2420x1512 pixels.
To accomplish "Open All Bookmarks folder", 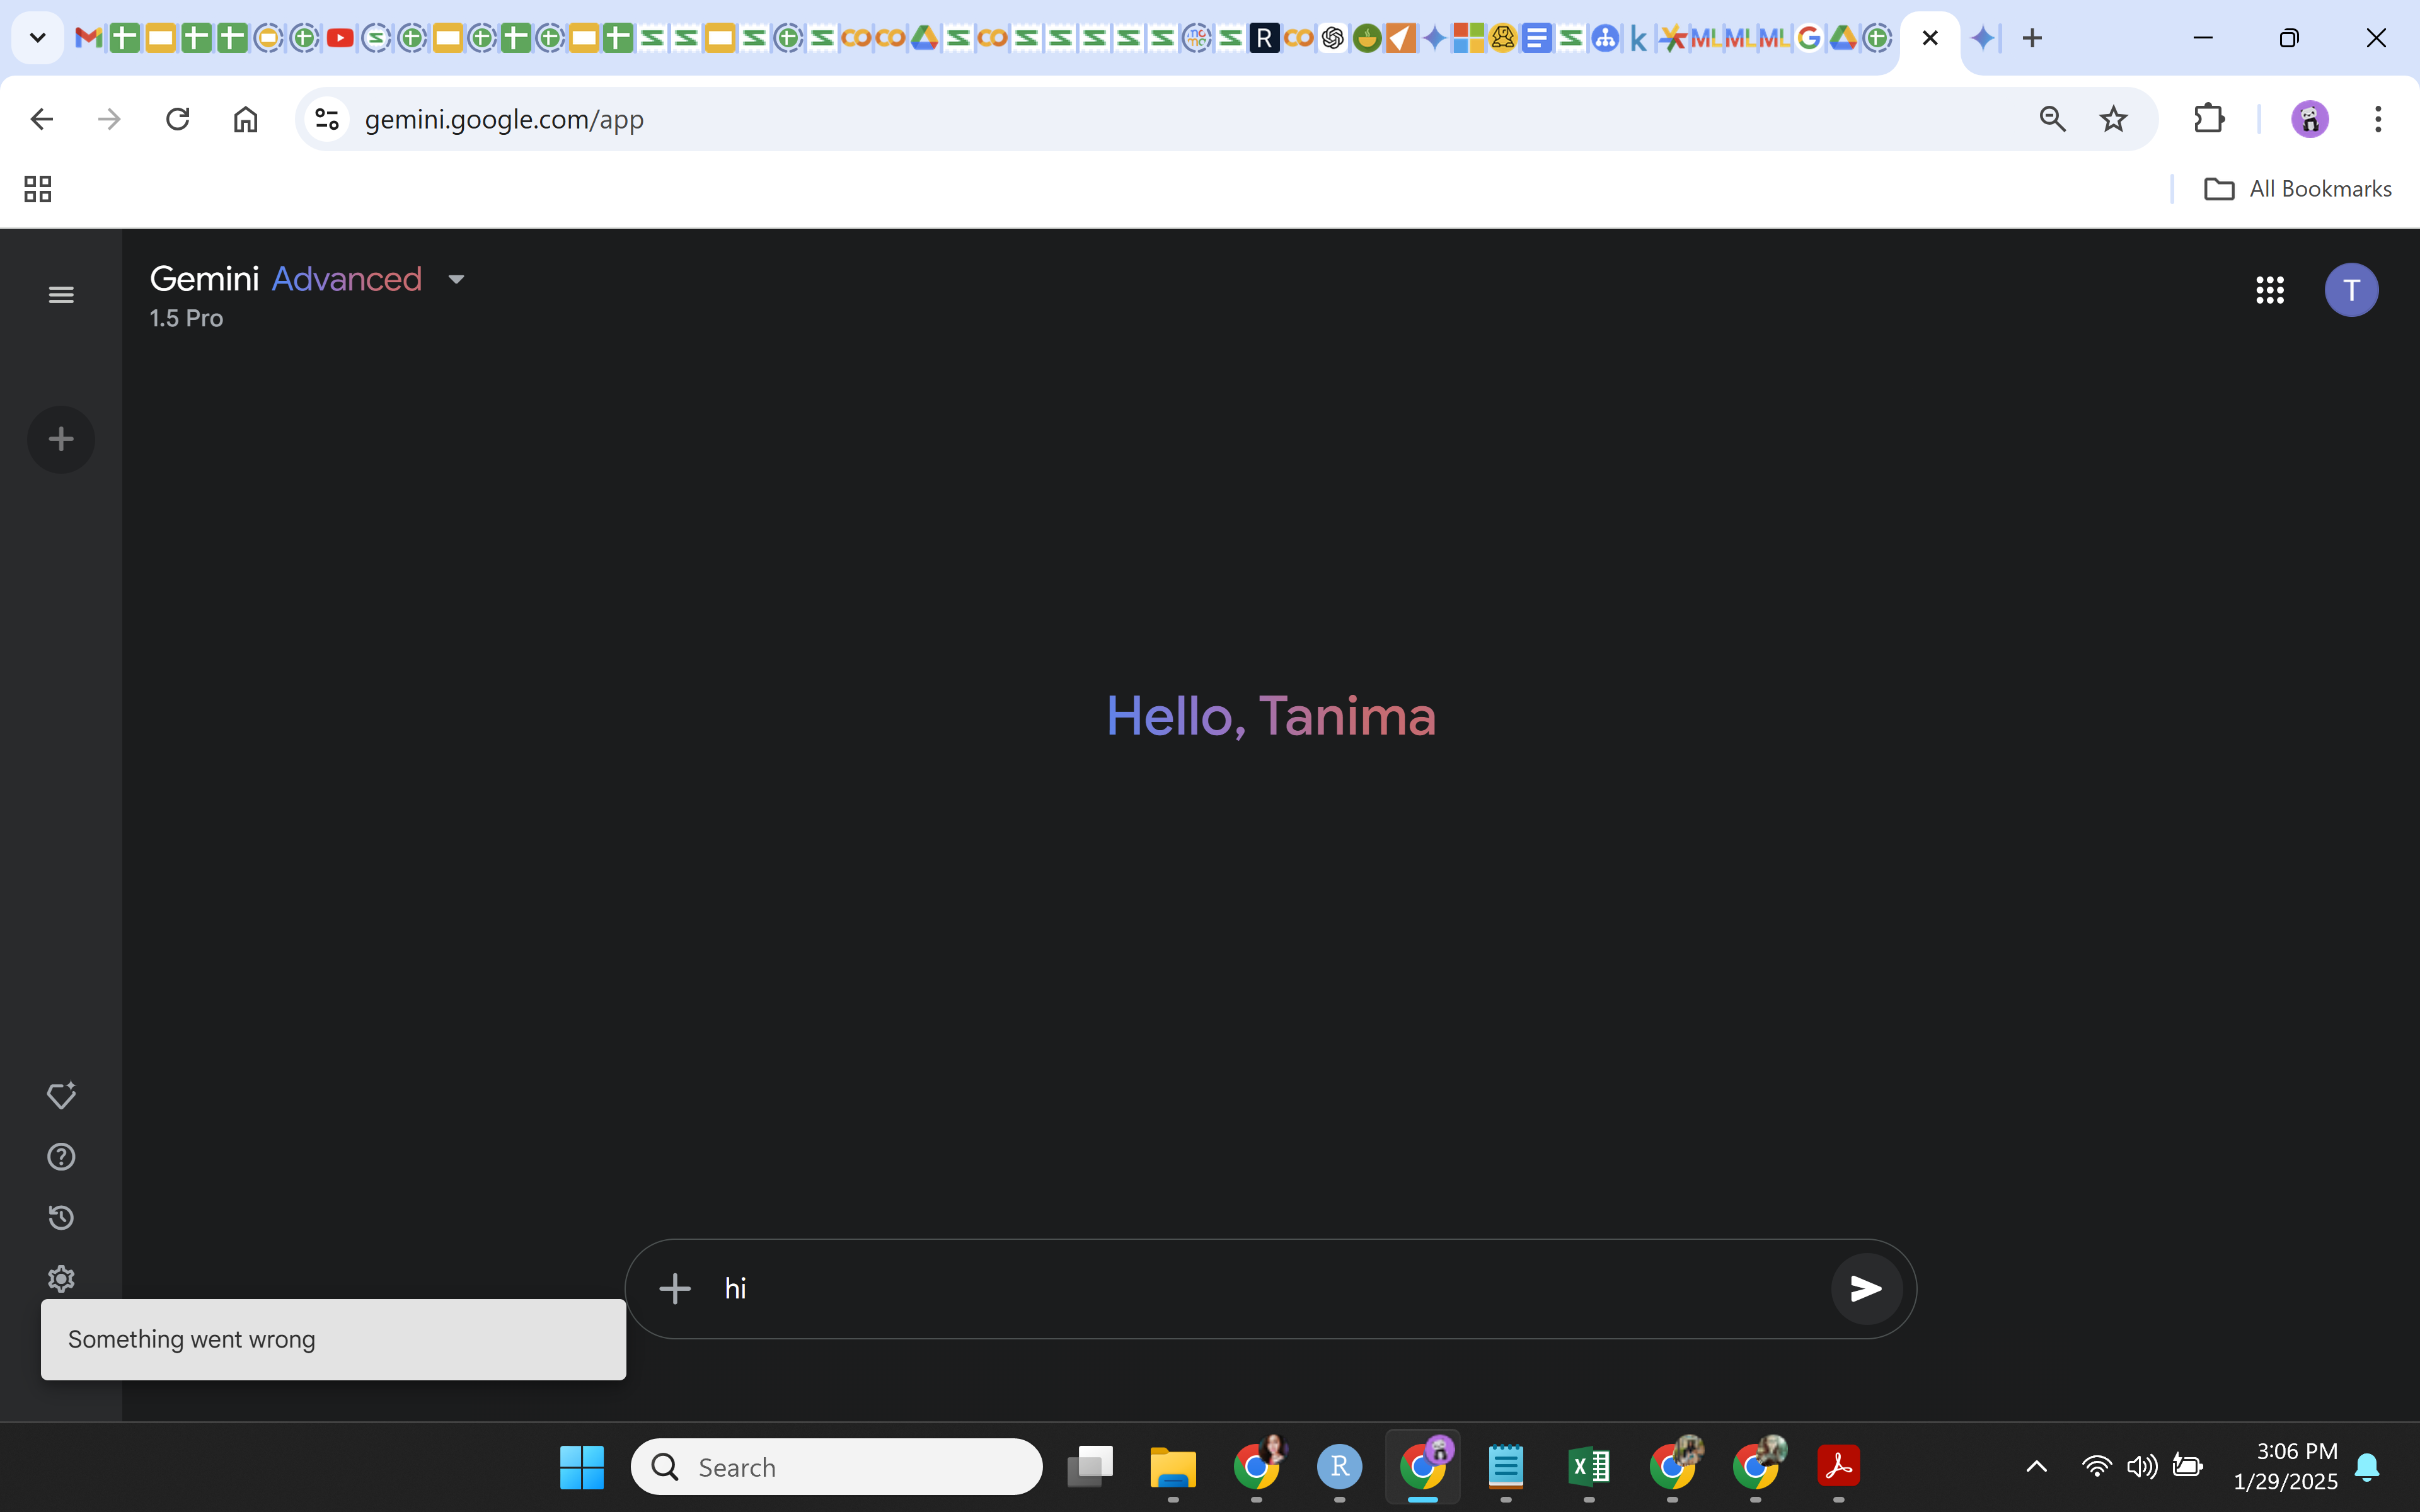I will (x=2298, y=189).
